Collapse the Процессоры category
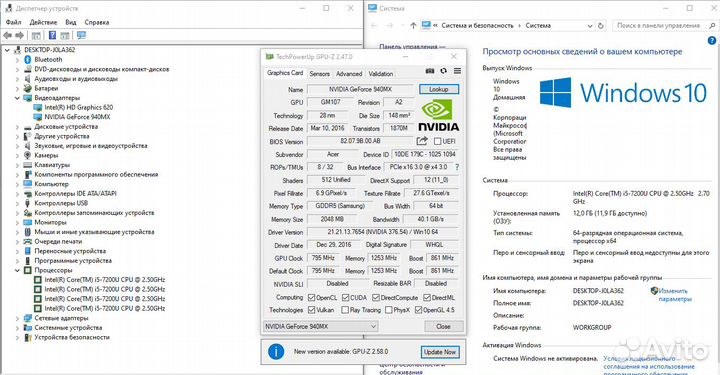 point(17,270)
